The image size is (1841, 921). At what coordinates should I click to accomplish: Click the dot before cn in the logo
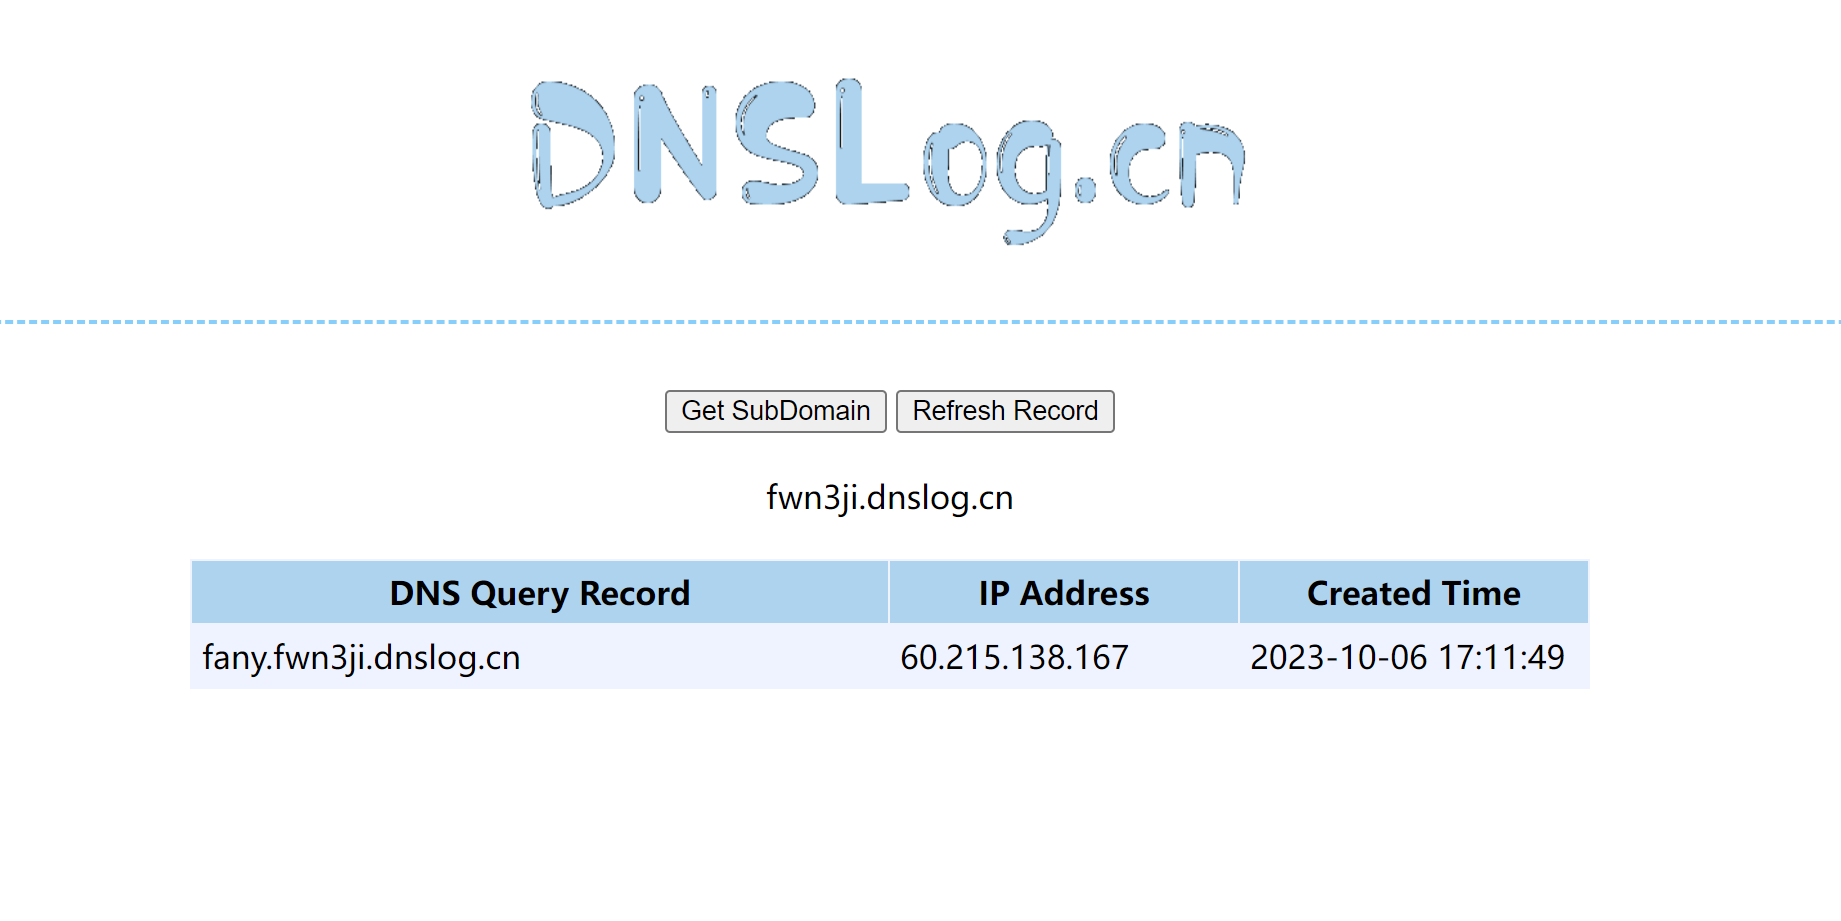1085,190
